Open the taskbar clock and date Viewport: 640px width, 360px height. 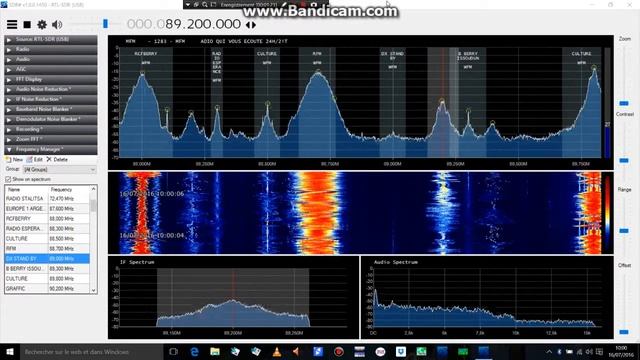tap(621, 351)
